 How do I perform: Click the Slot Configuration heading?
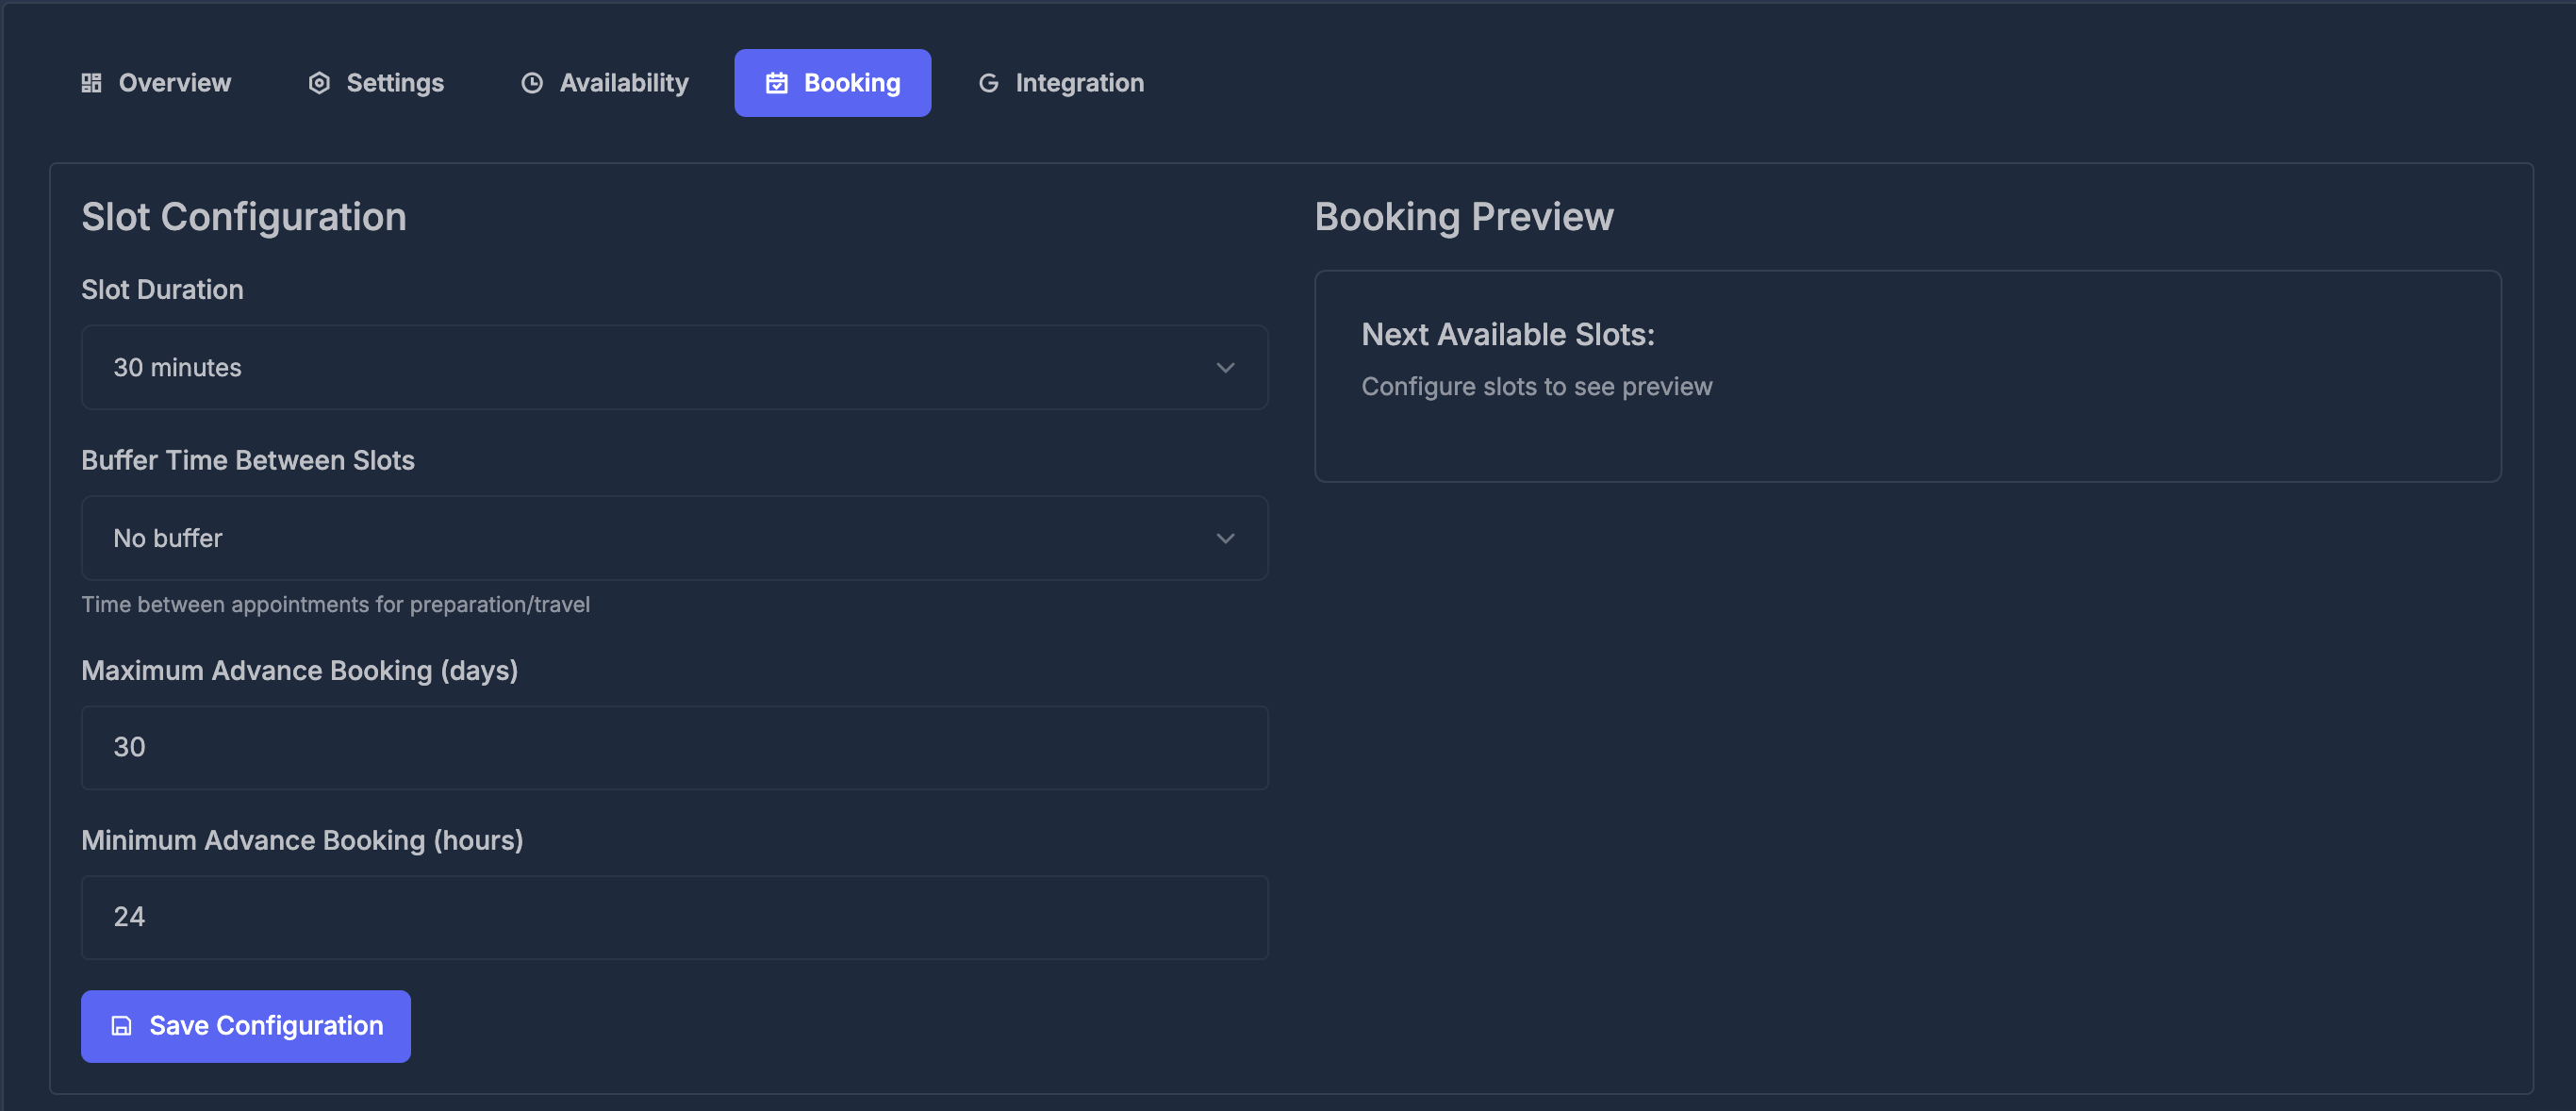pos(244,217)
